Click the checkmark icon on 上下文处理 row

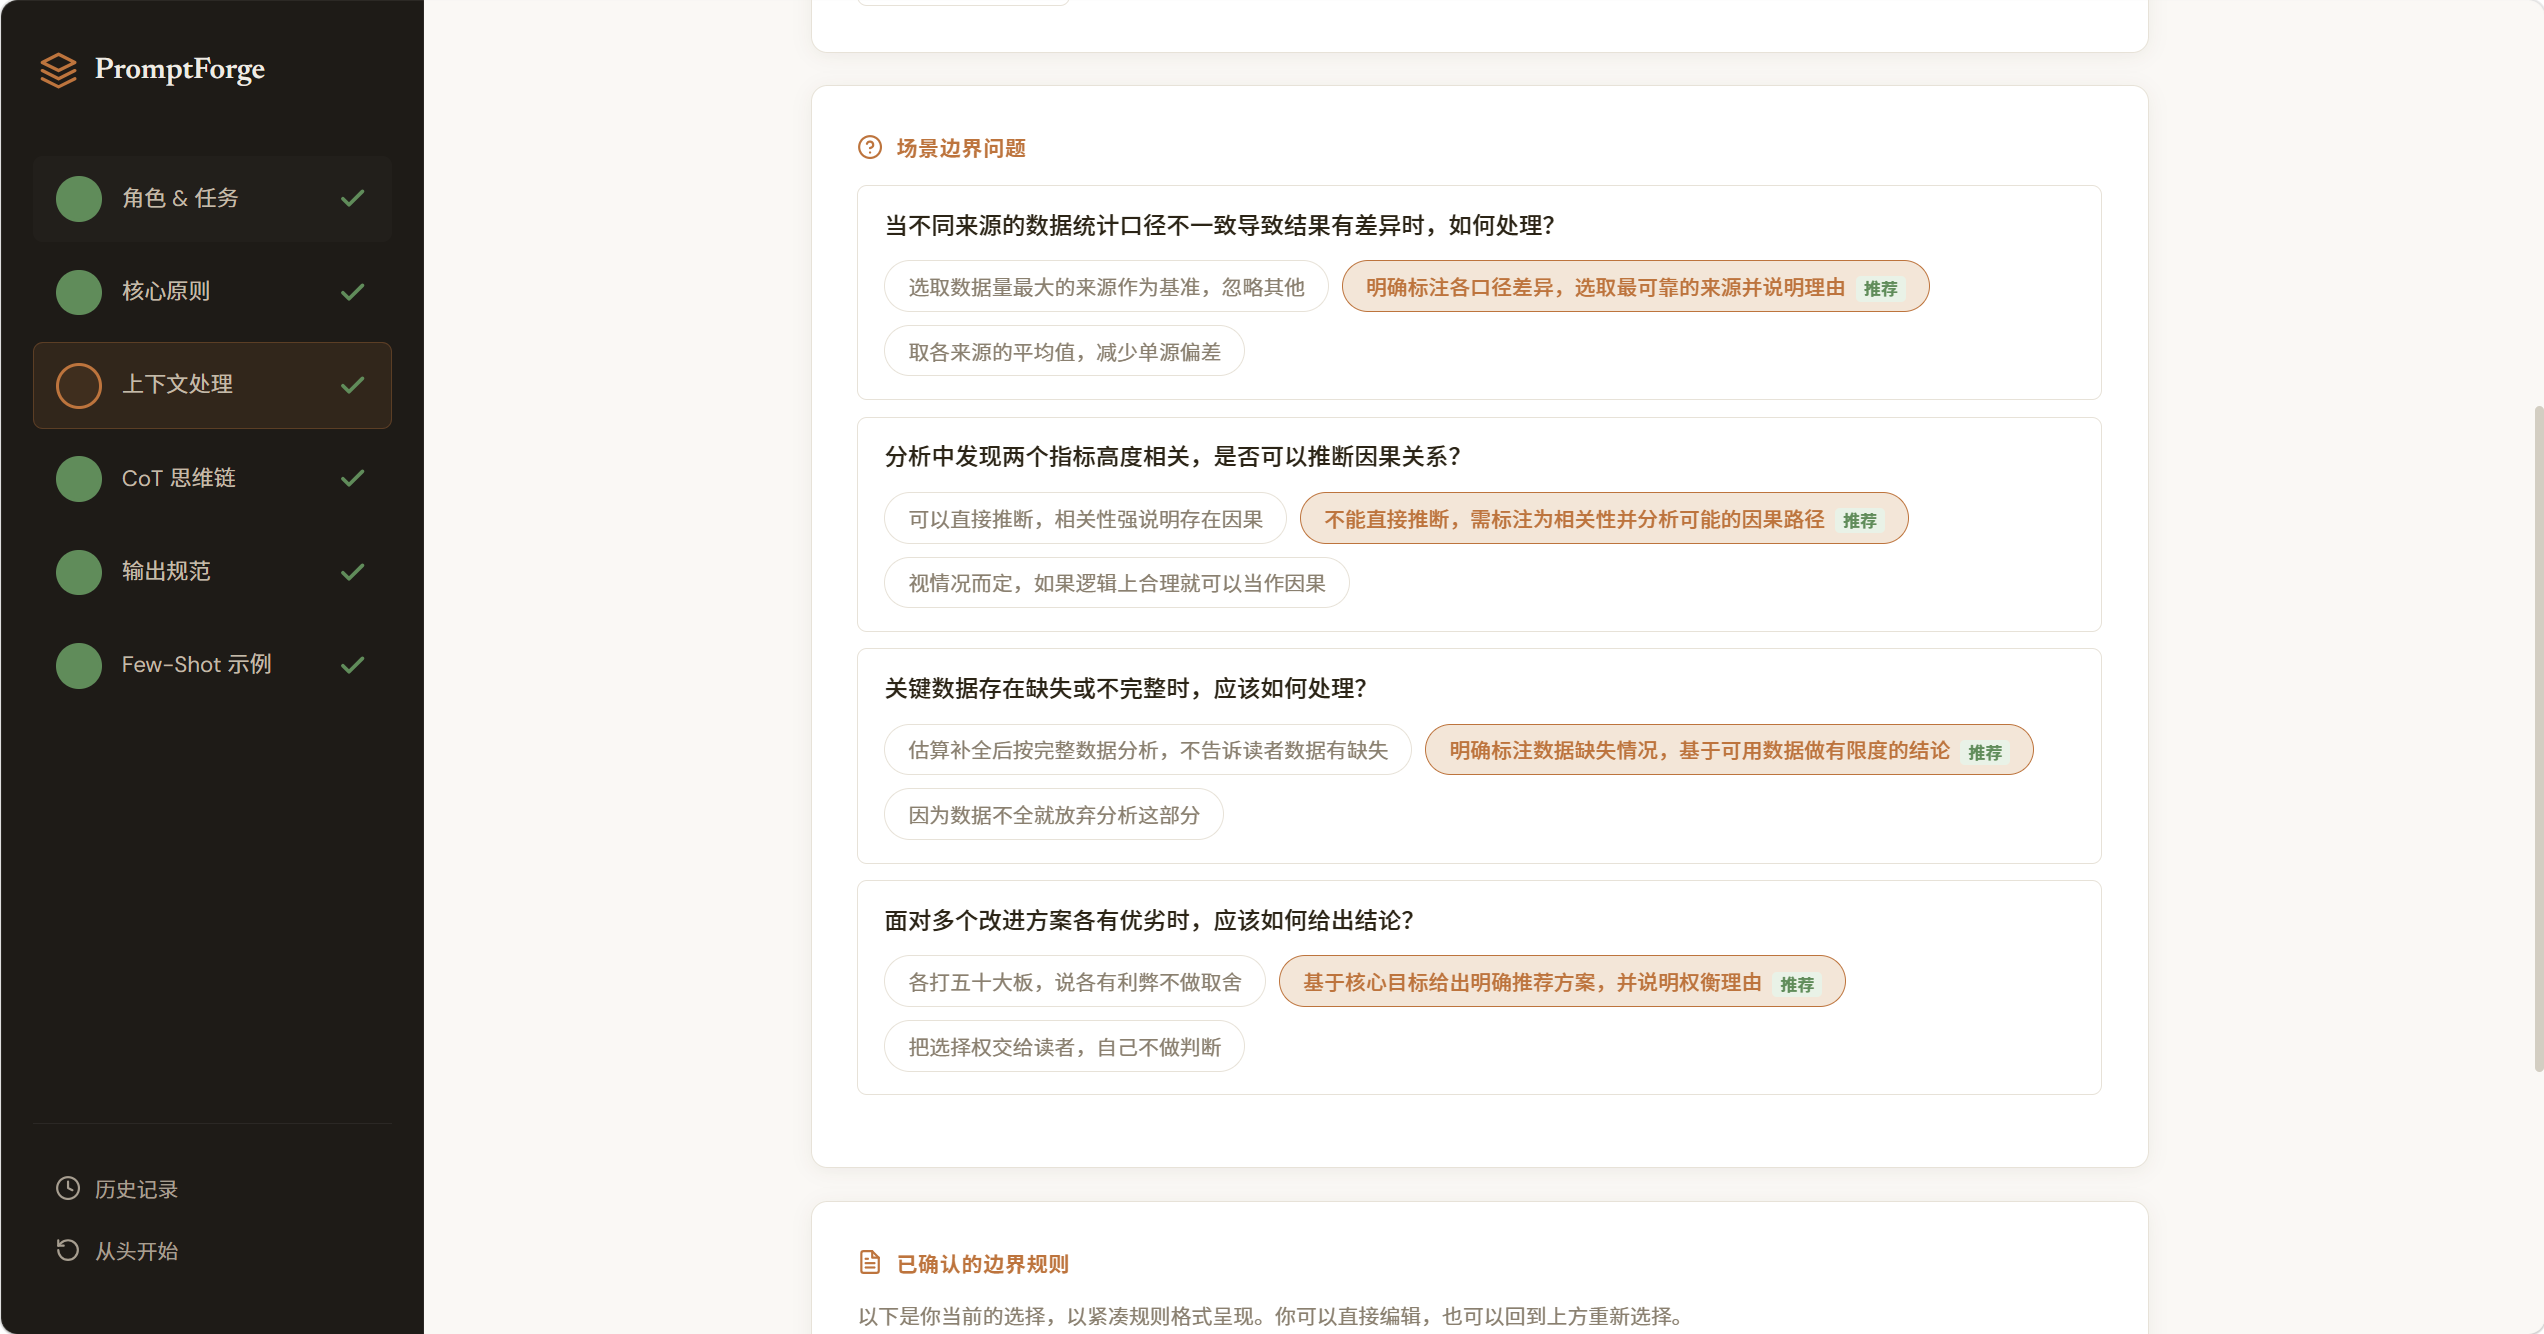(x=352, y=385)
